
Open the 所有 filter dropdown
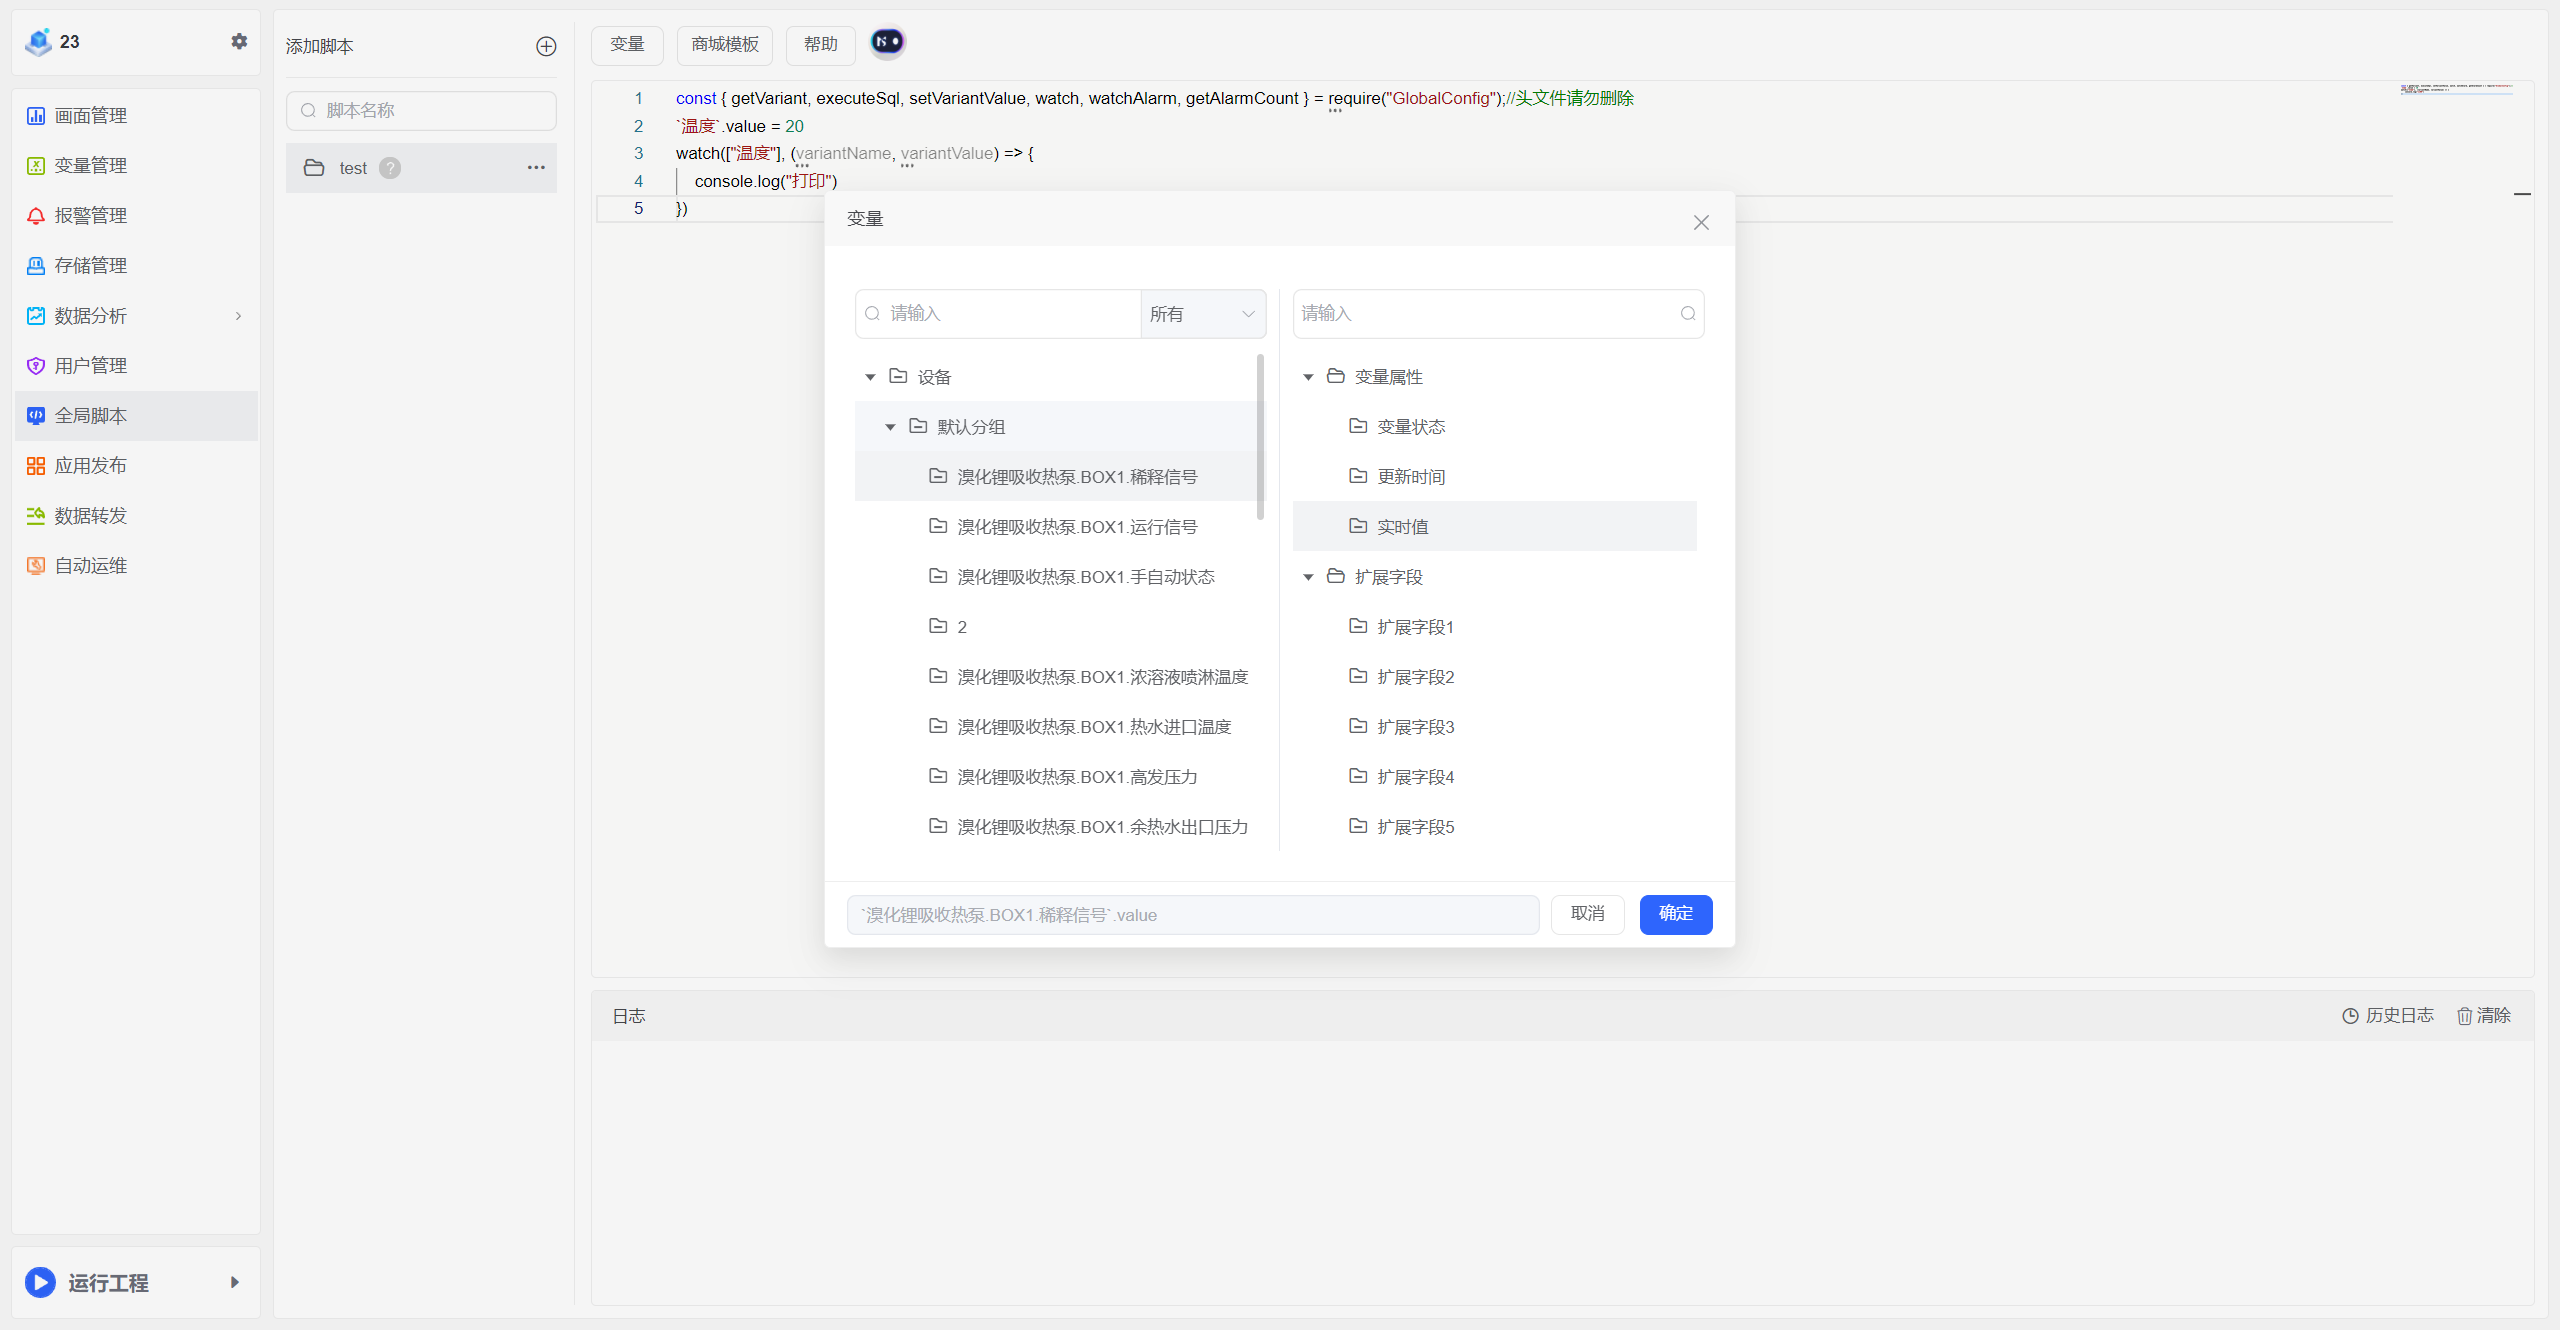tap(1202, 314)
